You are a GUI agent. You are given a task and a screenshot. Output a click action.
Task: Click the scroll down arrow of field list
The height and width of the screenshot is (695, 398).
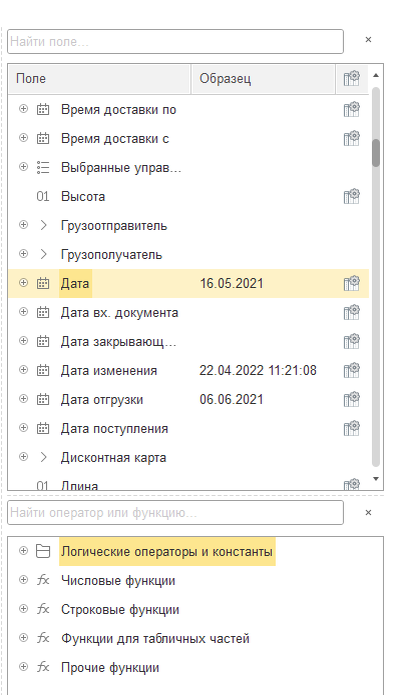pos(376,478)
